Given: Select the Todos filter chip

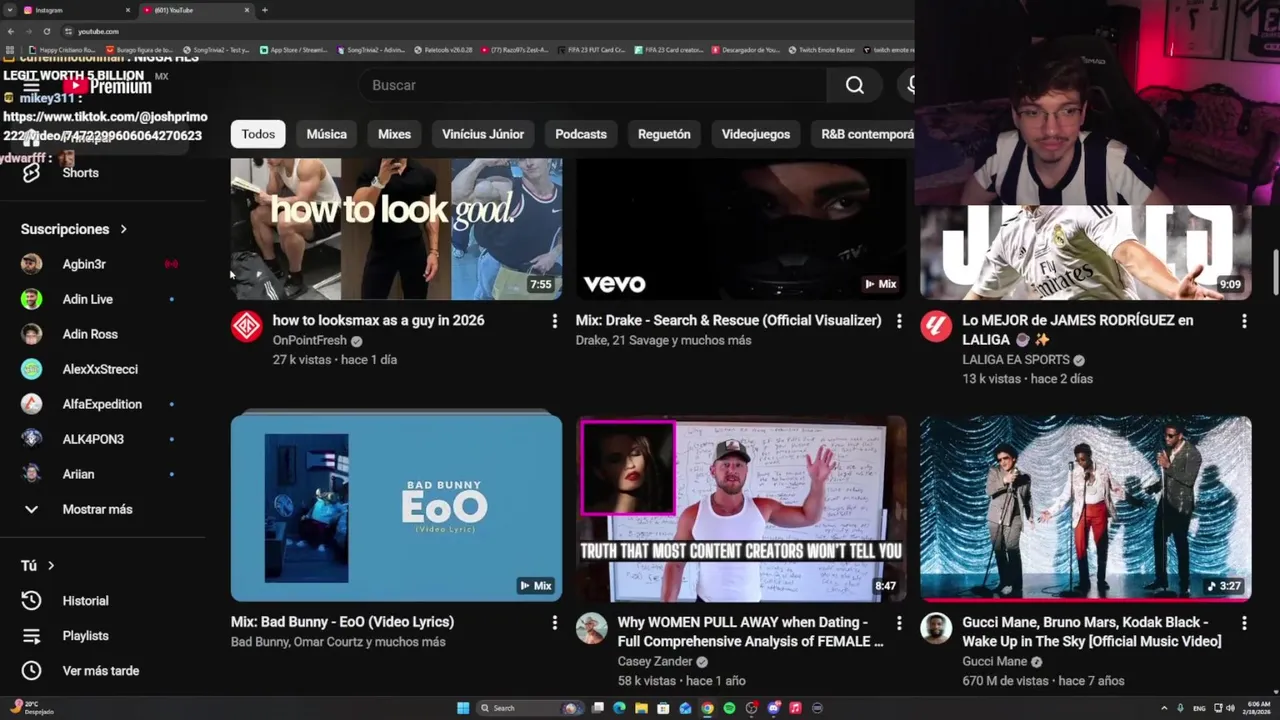Looking at the screenshot, I should pos(258,134).
